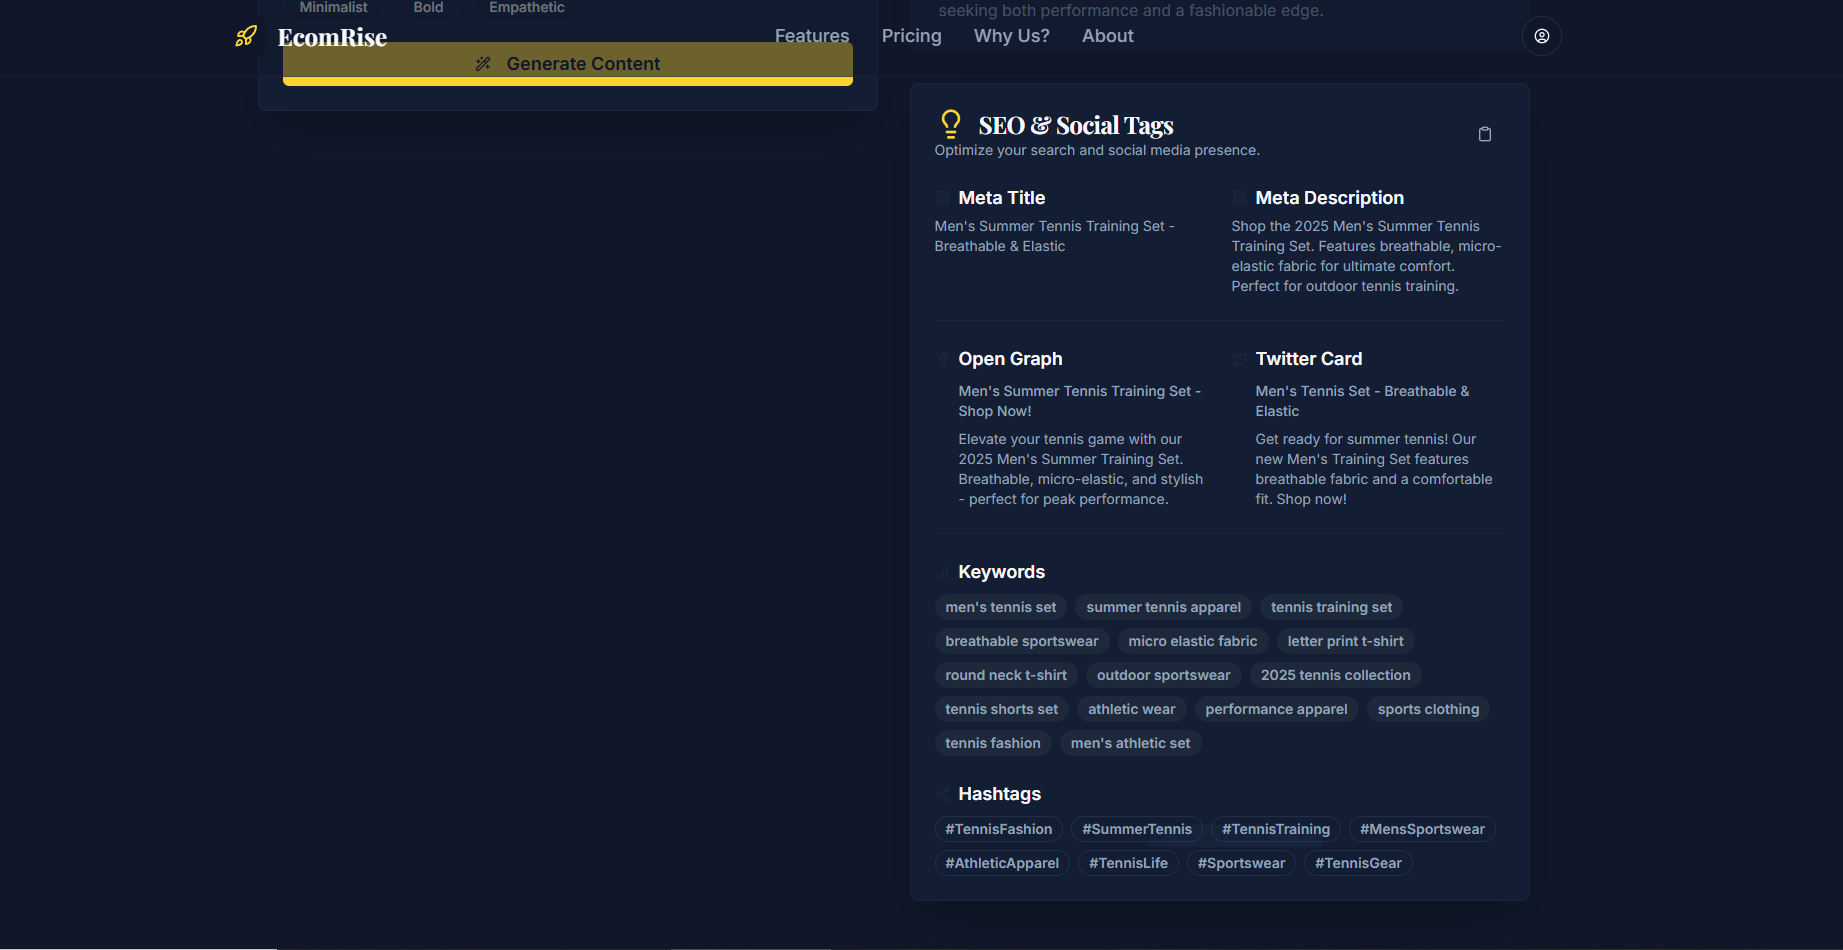Navigate to the About page

click(x=1107, y=36)
